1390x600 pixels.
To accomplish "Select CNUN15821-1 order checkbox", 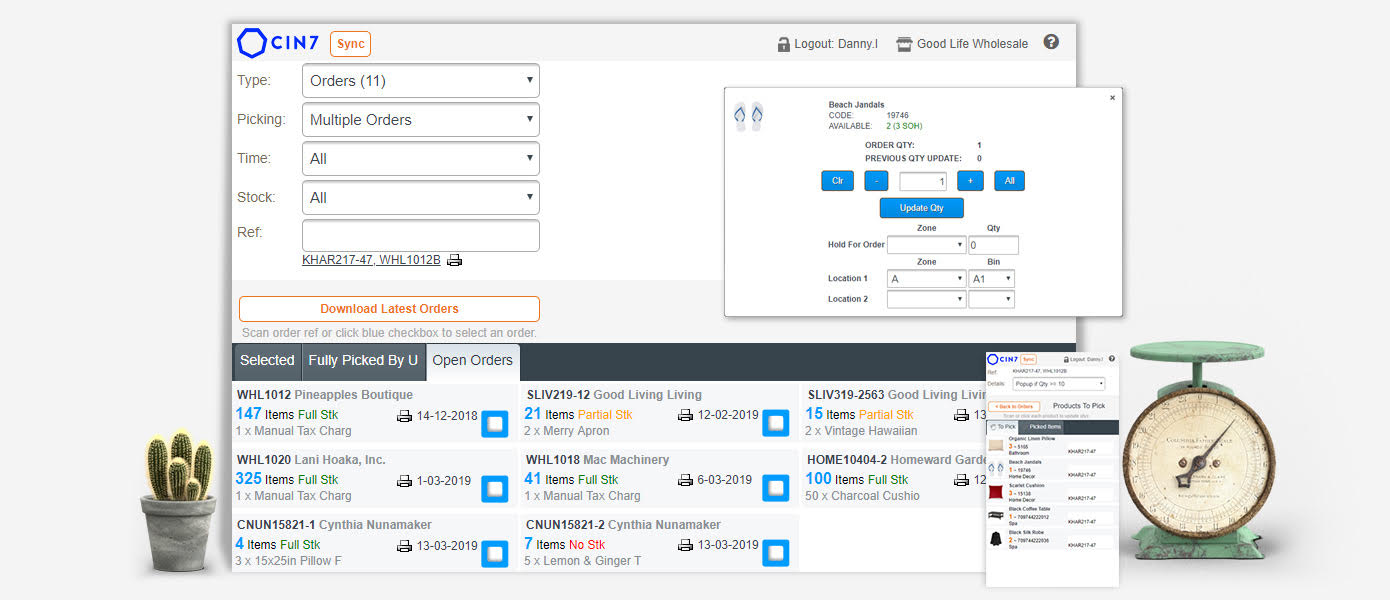I will [495, 554].
